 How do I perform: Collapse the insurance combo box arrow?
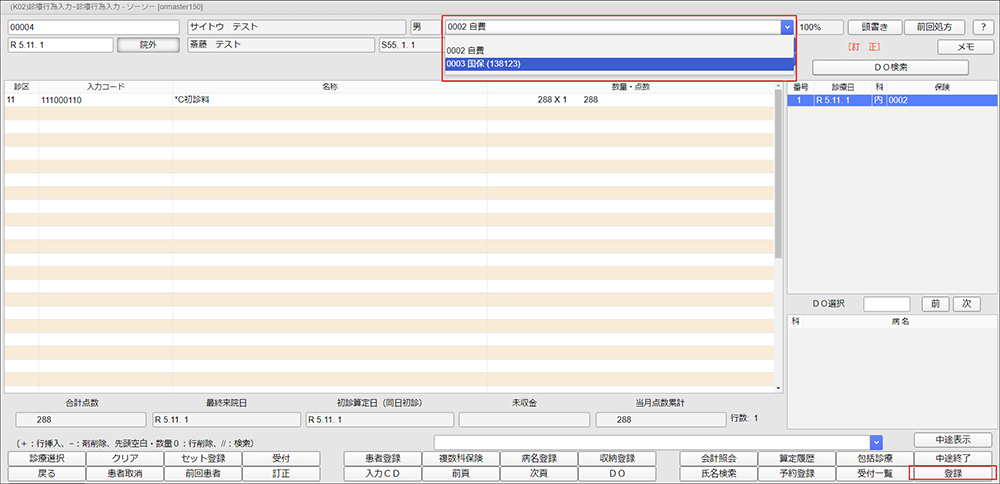tap(786, 28)
